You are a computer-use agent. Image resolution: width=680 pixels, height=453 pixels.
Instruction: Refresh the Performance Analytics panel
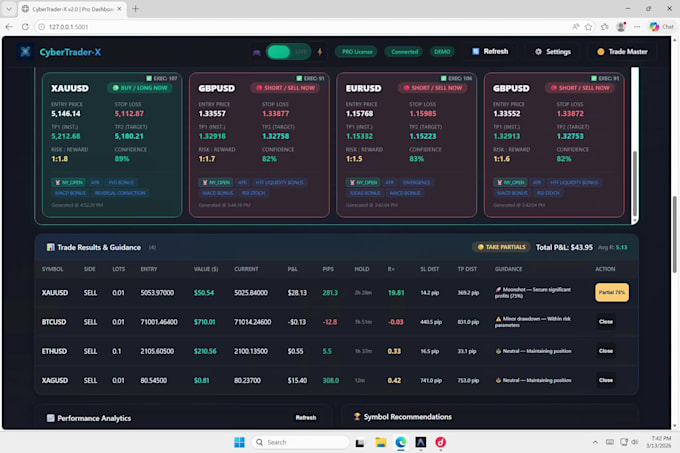pyautogui.click(x=306, y=417)
